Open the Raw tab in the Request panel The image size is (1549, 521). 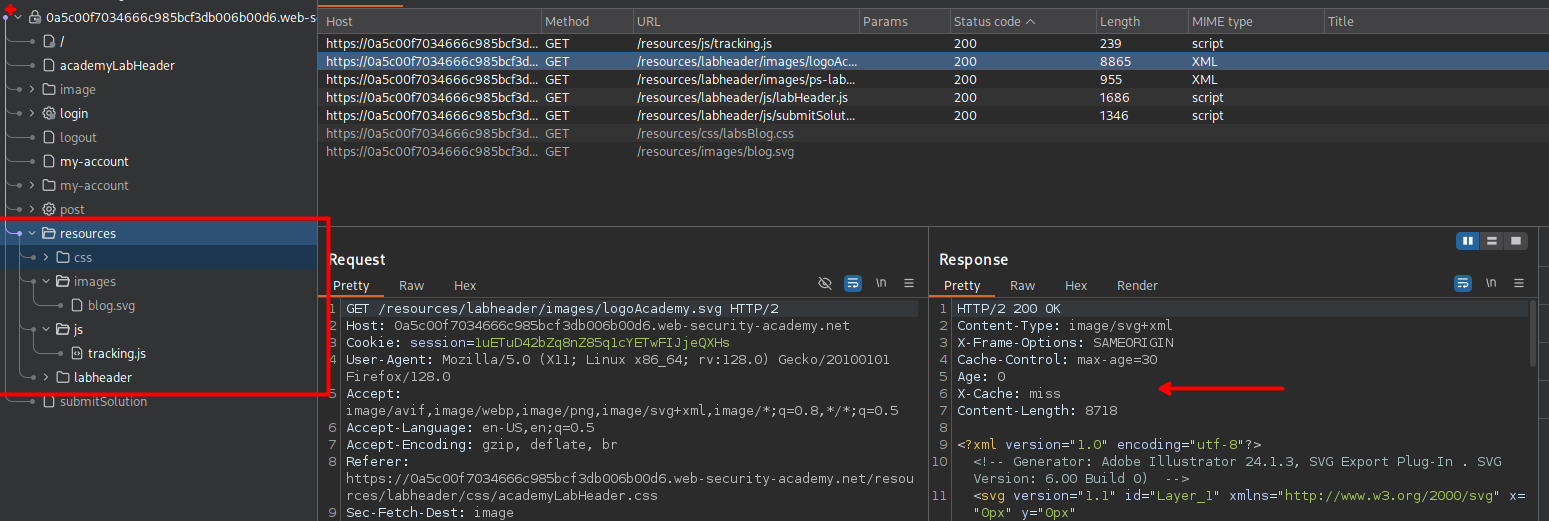pyautogui.click(x=411, y=286)
